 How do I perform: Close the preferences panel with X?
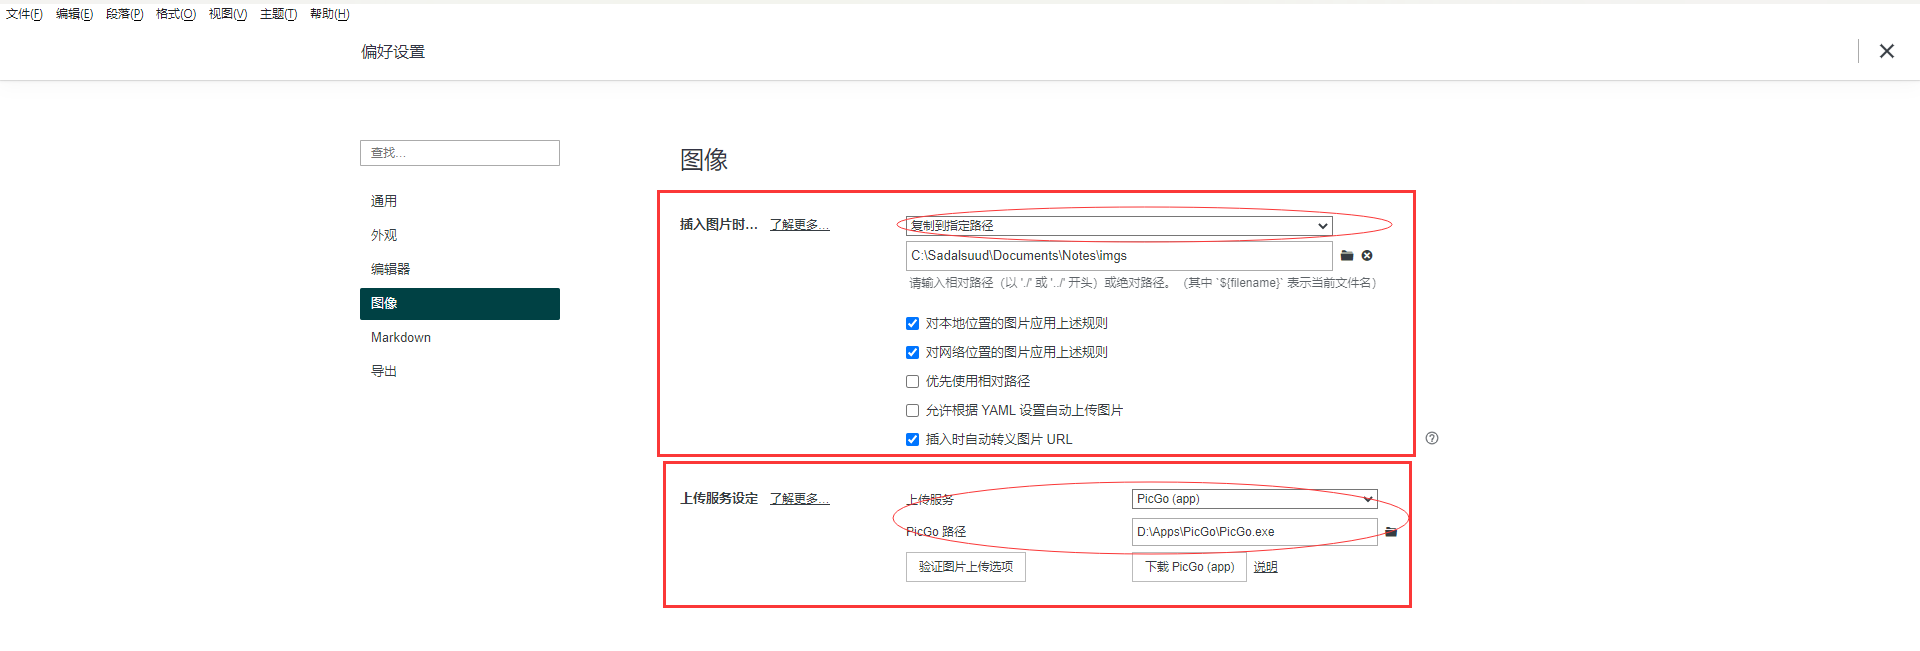[x=1886, y=51]
